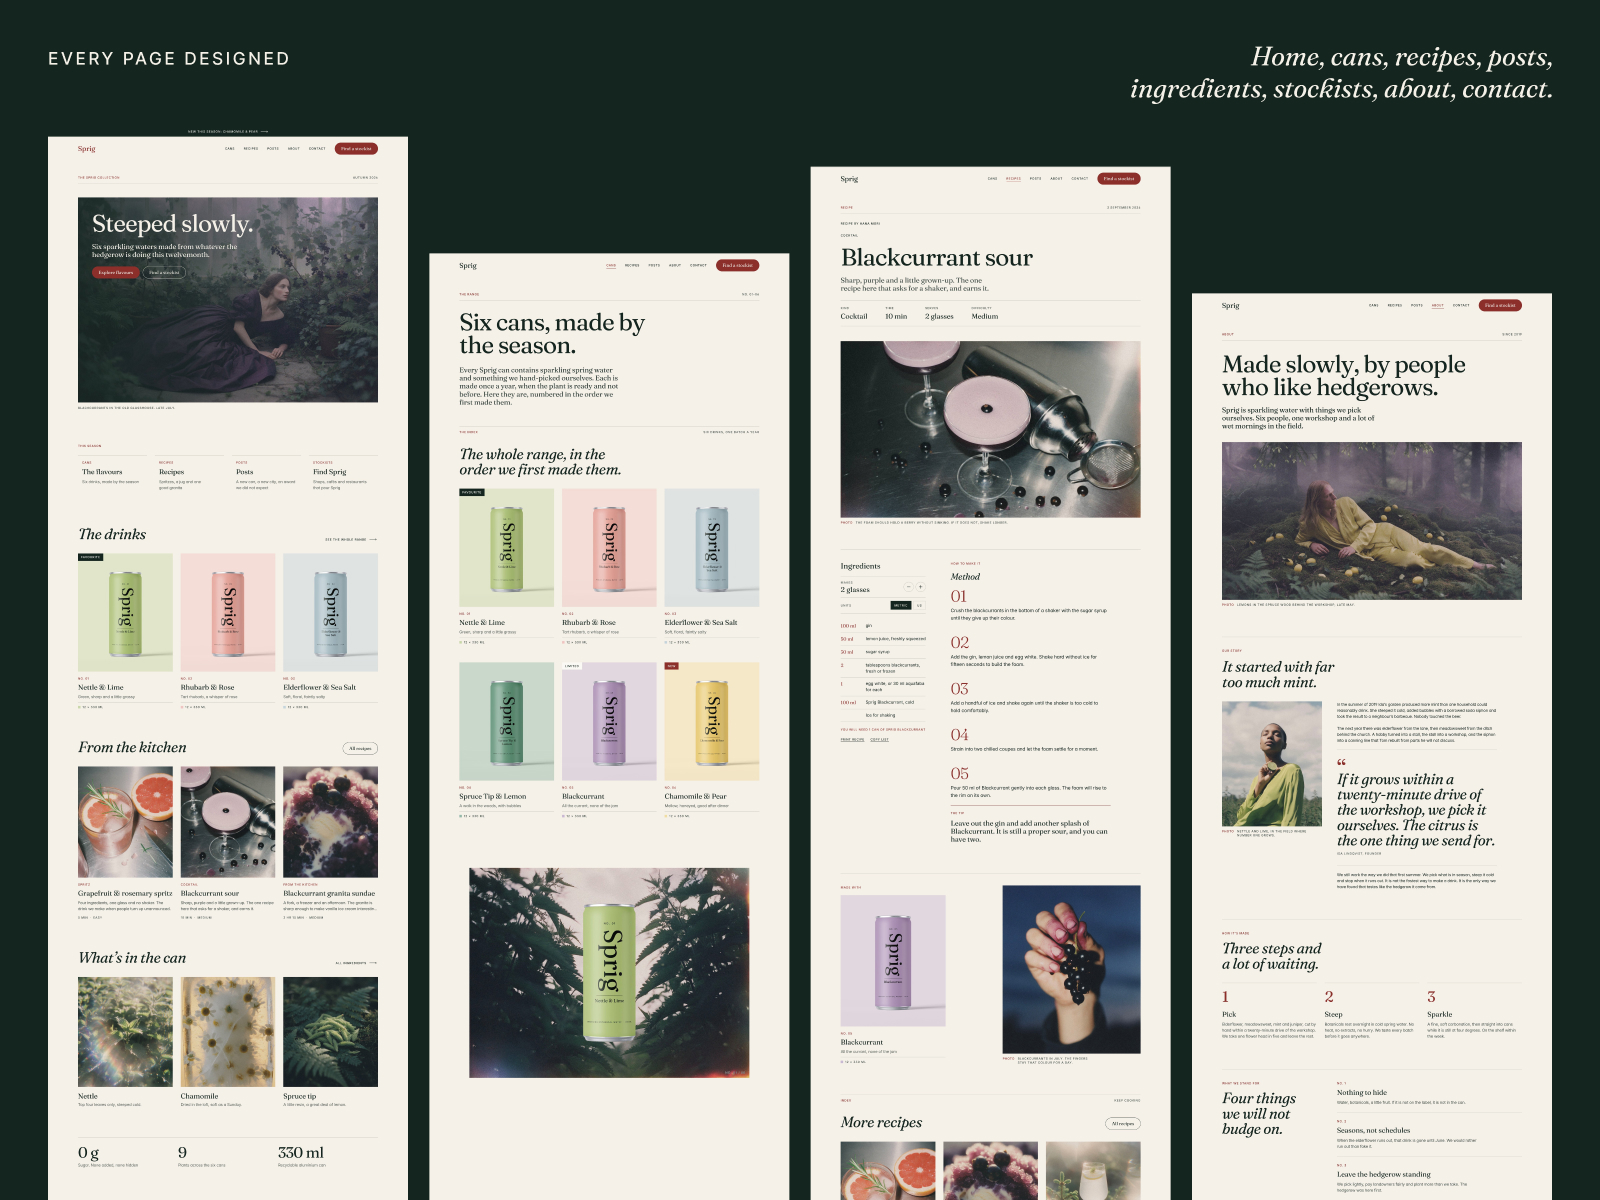1600x1200 pixels.
Task: Click the red 'Explore flavours' hero button
Action: point(116,272)
